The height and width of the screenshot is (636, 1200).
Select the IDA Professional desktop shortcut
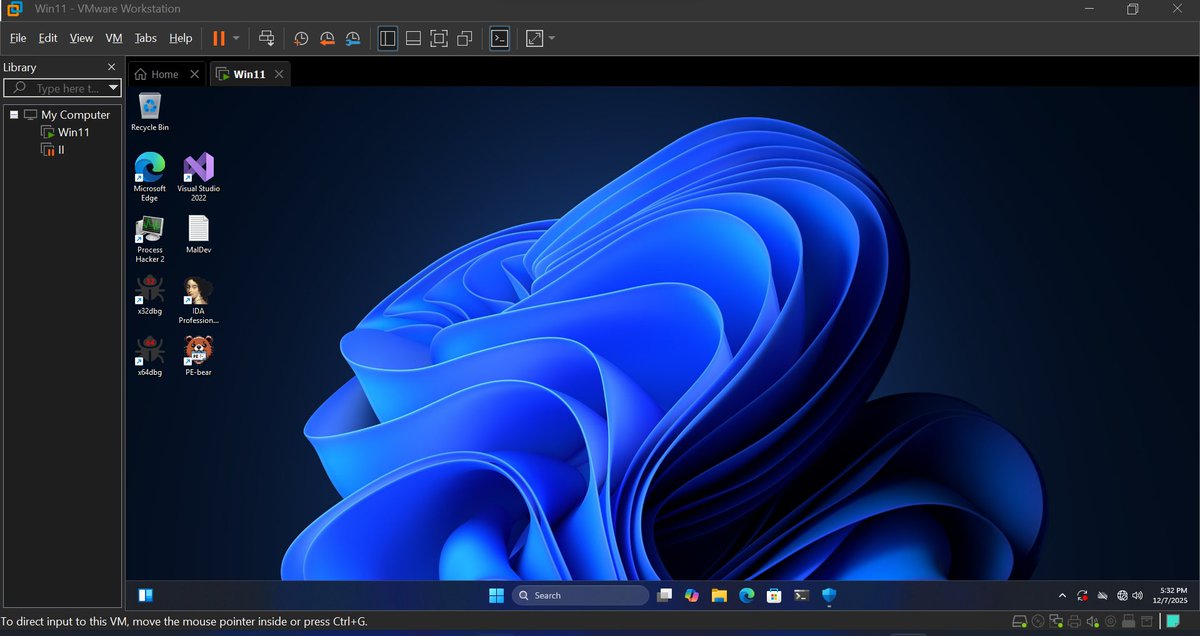(x=198, y=300)
